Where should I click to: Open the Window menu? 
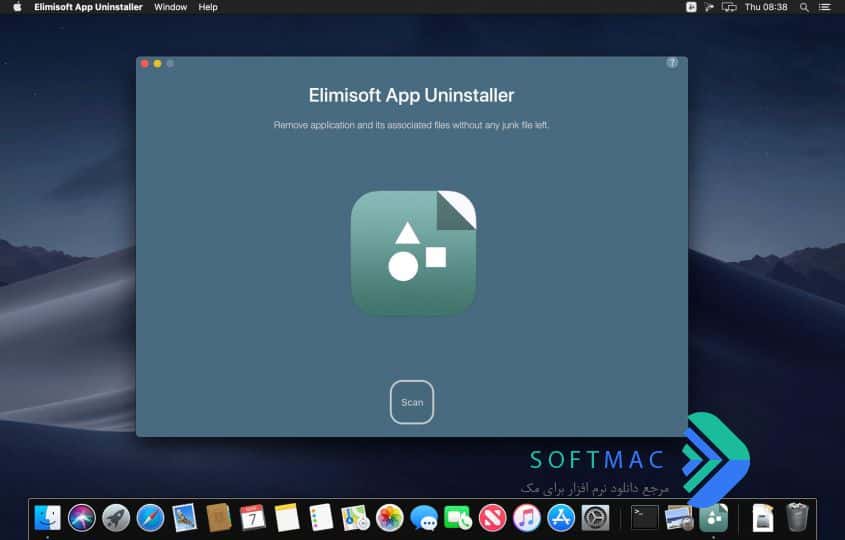tap(170, 7)
